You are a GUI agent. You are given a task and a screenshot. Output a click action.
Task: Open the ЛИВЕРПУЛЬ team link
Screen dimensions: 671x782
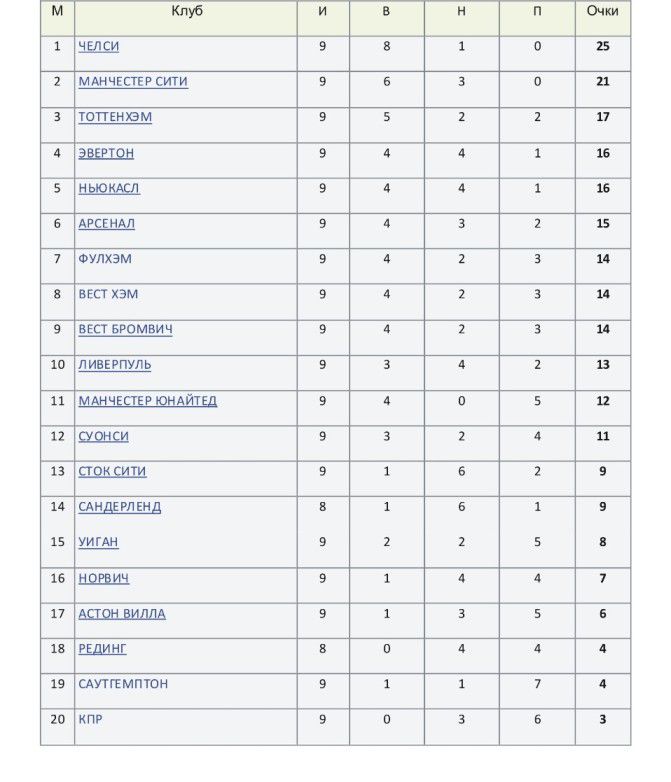click(115, 365)
